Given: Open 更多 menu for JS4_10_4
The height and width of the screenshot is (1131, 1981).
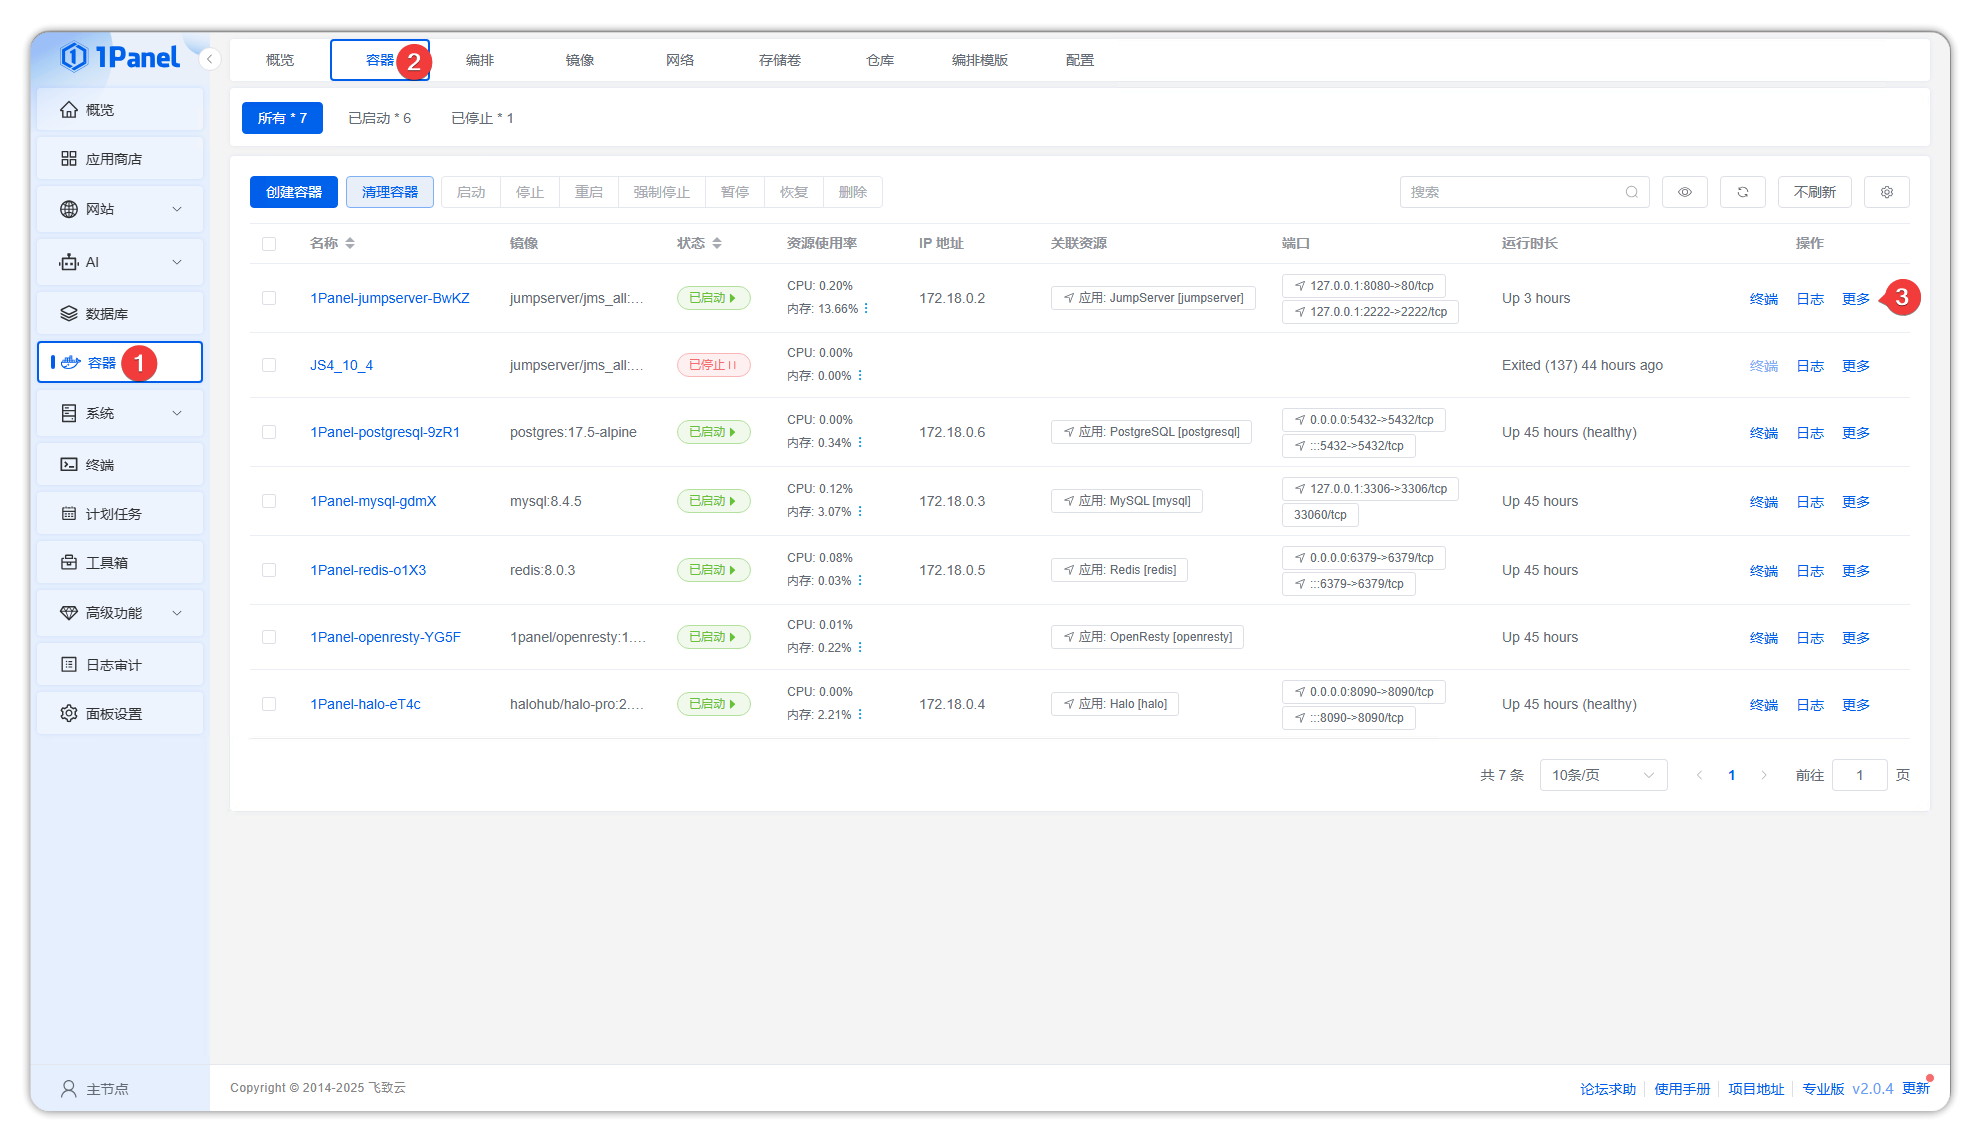Looking at the screenshot, I should pos(1856,366).
